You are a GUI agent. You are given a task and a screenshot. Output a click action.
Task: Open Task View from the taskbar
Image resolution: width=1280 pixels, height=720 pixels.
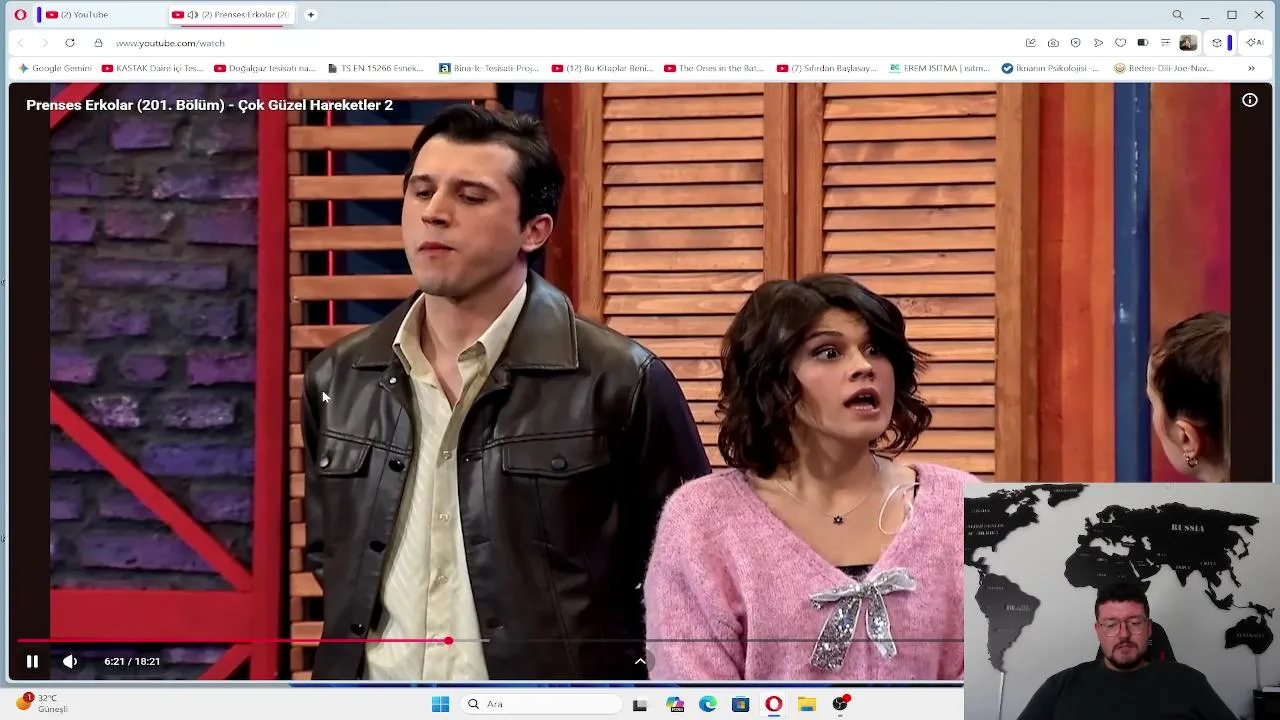640,704
